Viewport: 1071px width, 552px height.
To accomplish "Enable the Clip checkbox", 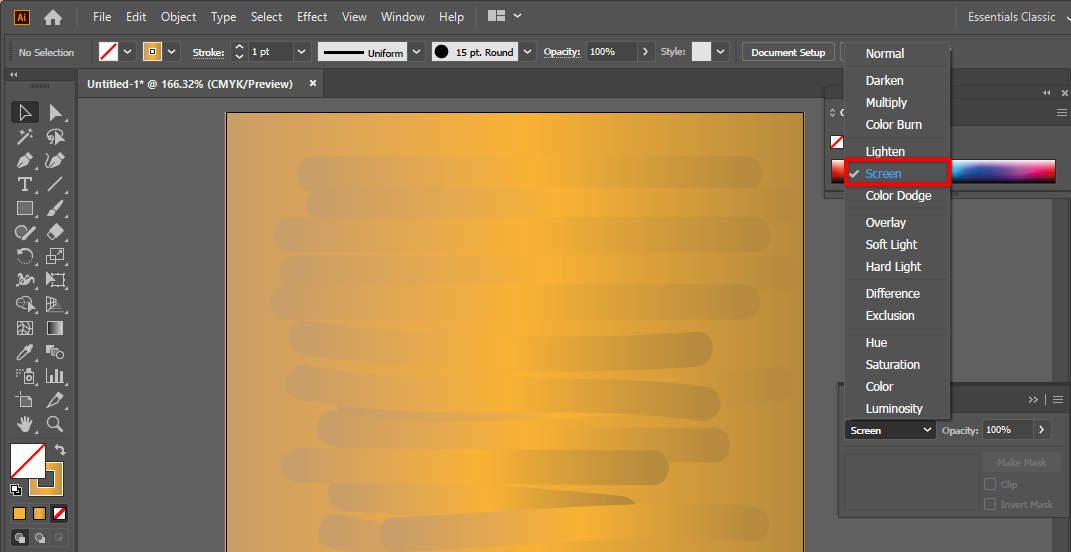I will (x=990, y=484).
